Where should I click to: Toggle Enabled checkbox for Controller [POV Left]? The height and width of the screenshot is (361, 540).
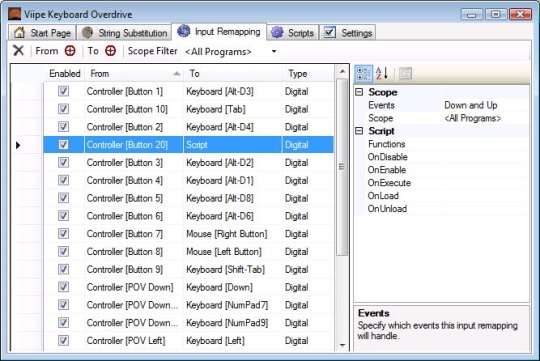pos(63,340)
